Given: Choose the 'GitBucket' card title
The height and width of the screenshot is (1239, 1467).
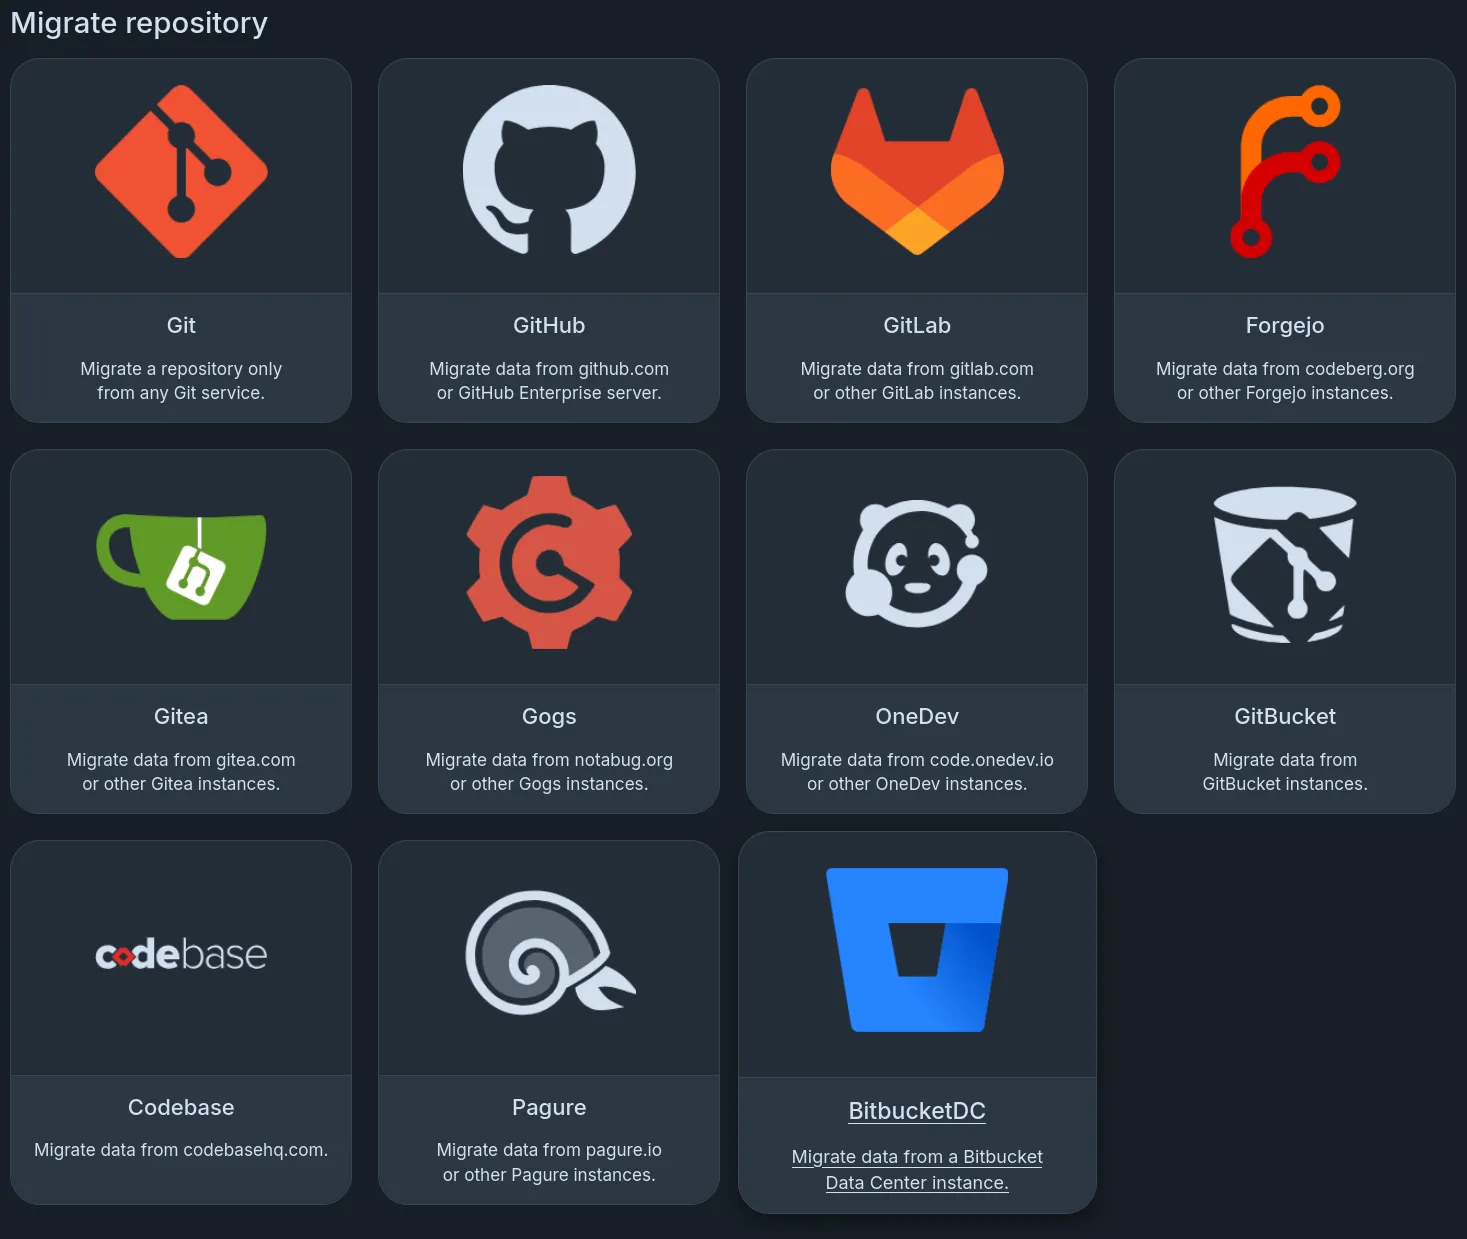Looking at the screenshot, I should click(x=1285, y=716).
